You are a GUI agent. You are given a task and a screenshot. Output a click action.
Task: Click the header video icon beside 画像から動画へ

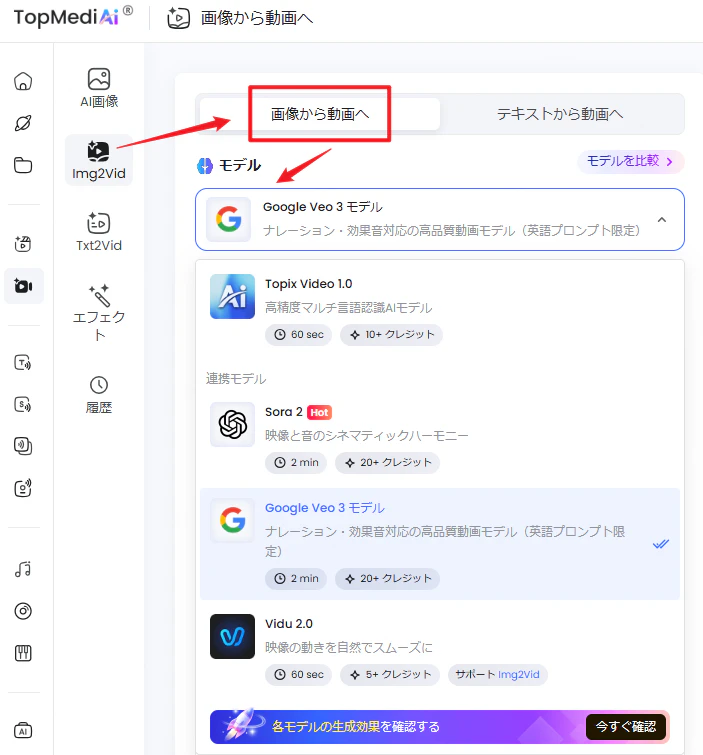click(x=178, y=18)
